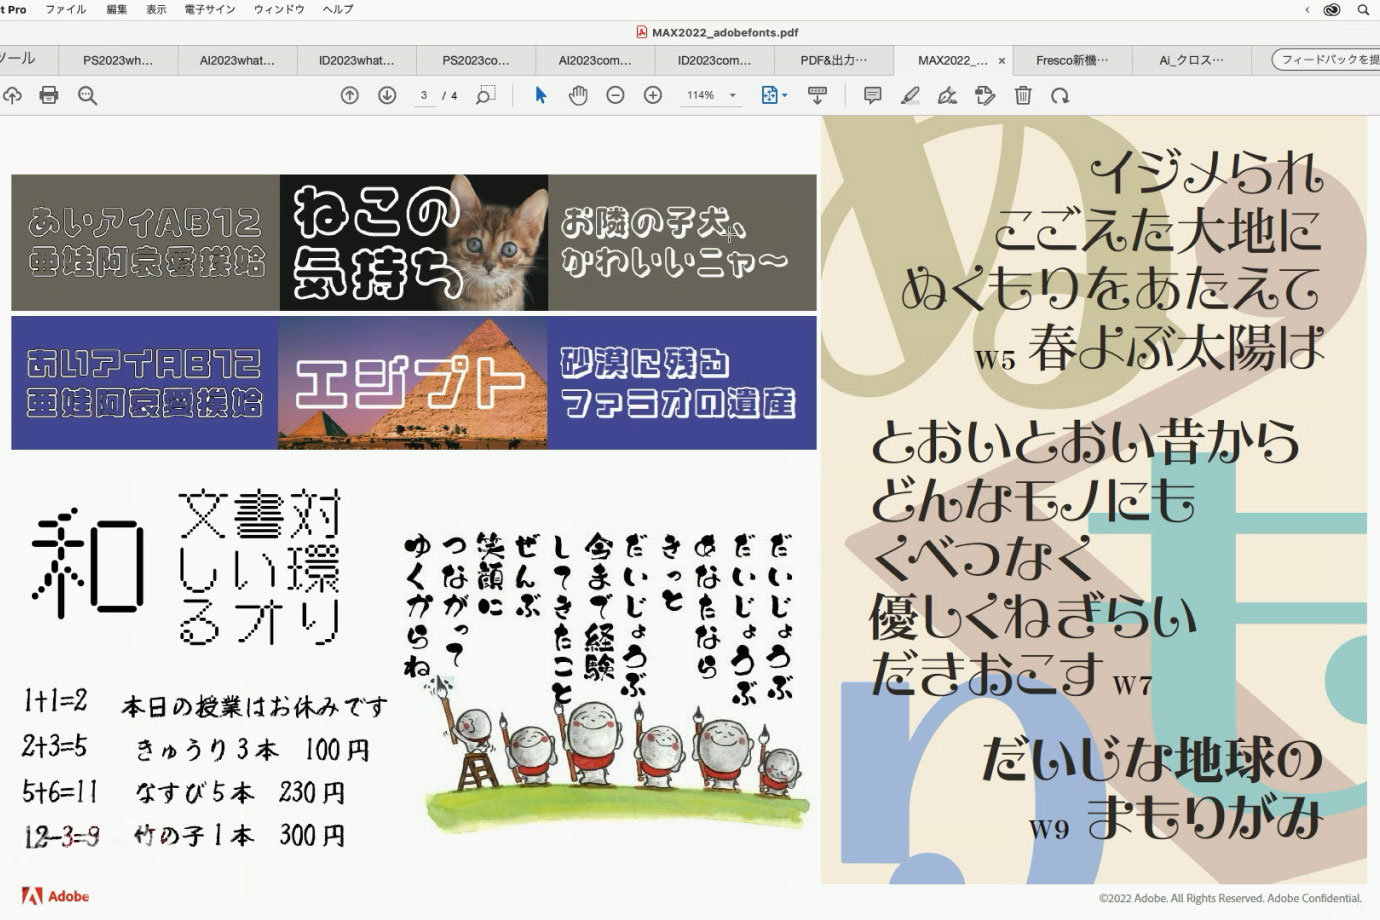Screen dimensions: 1380x920
Task: Zoom out with the minus icon
Action: click(x=616, y=95)
